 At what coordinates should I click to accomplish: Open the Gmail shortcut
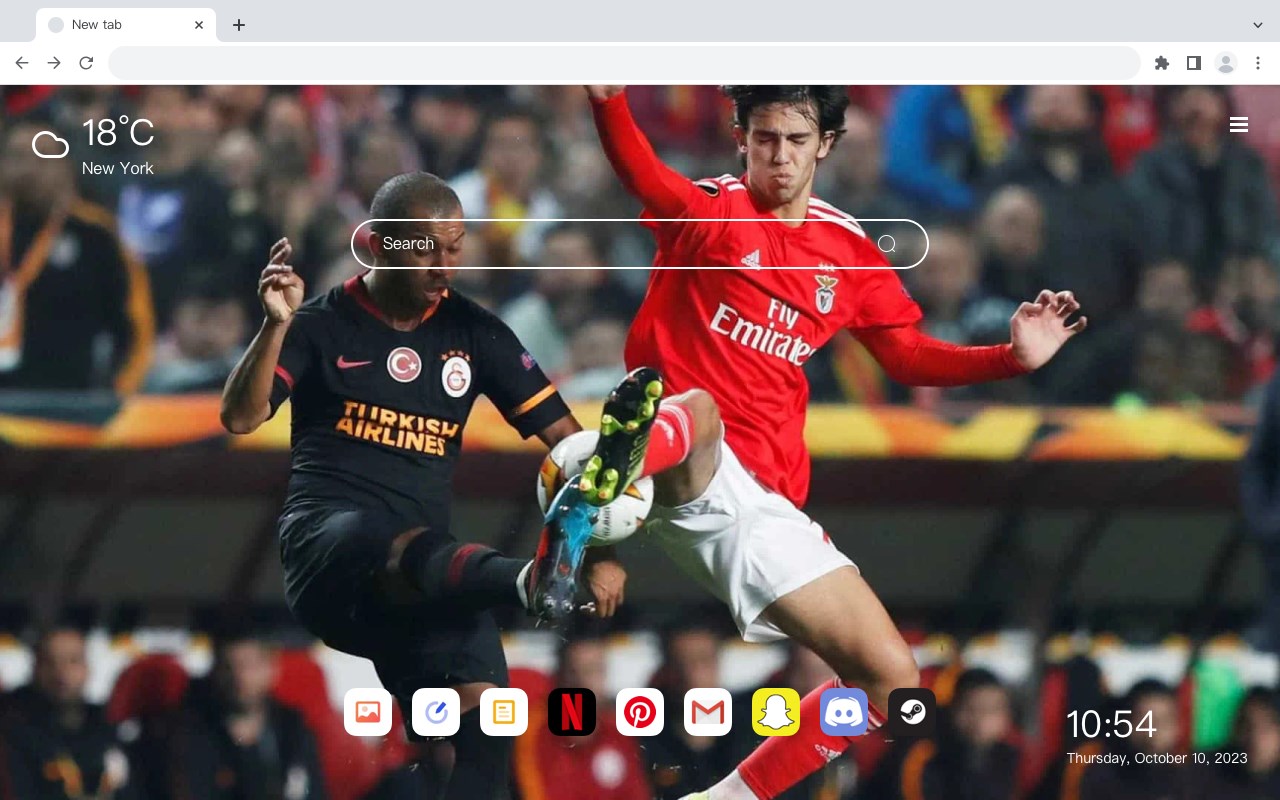click(708, 712)
